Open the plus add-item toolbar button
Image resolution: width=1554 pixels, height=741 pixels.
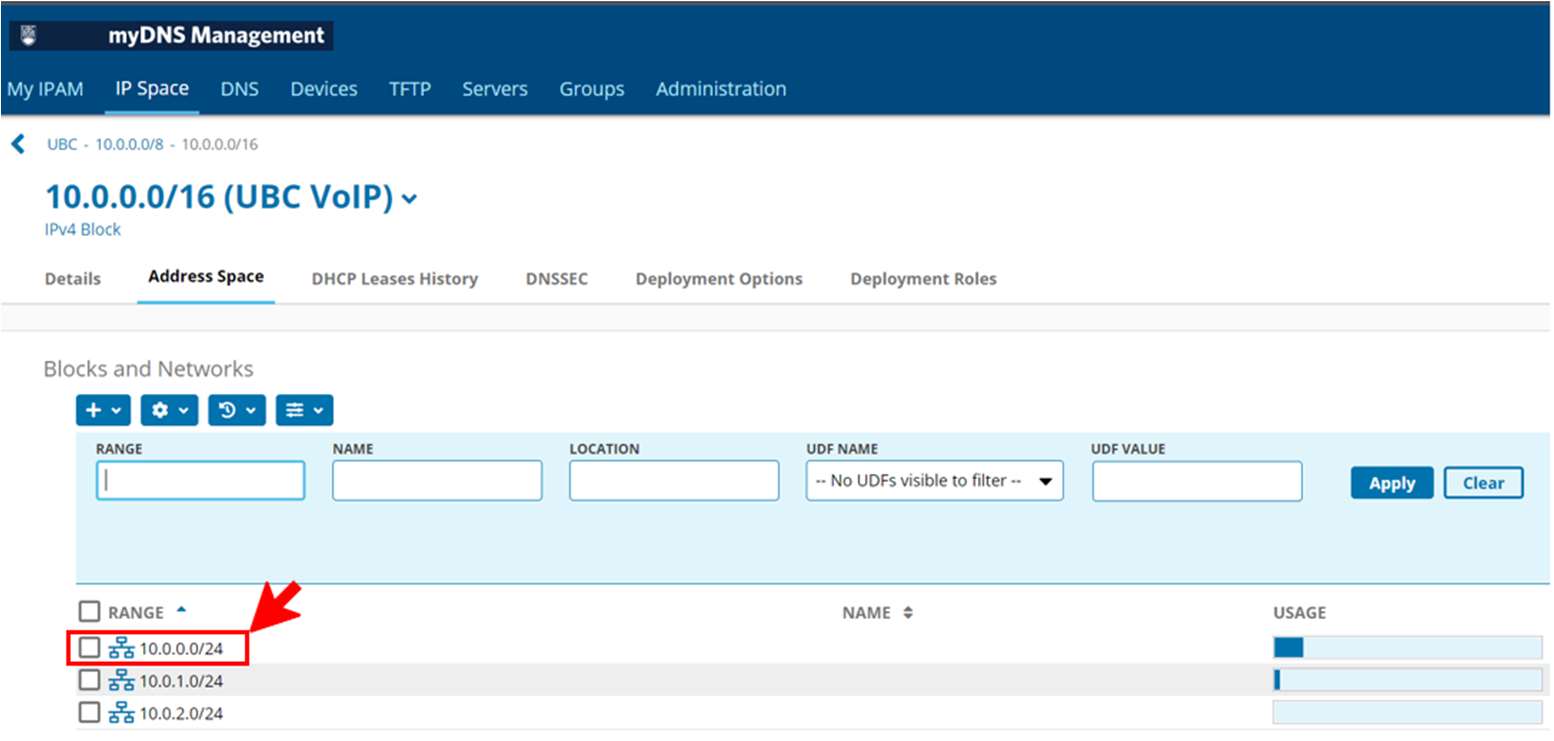103,410
